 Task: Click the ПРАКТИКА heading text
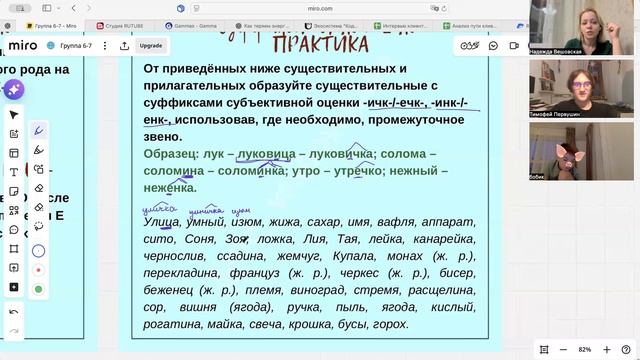click(x=320, y=44)
